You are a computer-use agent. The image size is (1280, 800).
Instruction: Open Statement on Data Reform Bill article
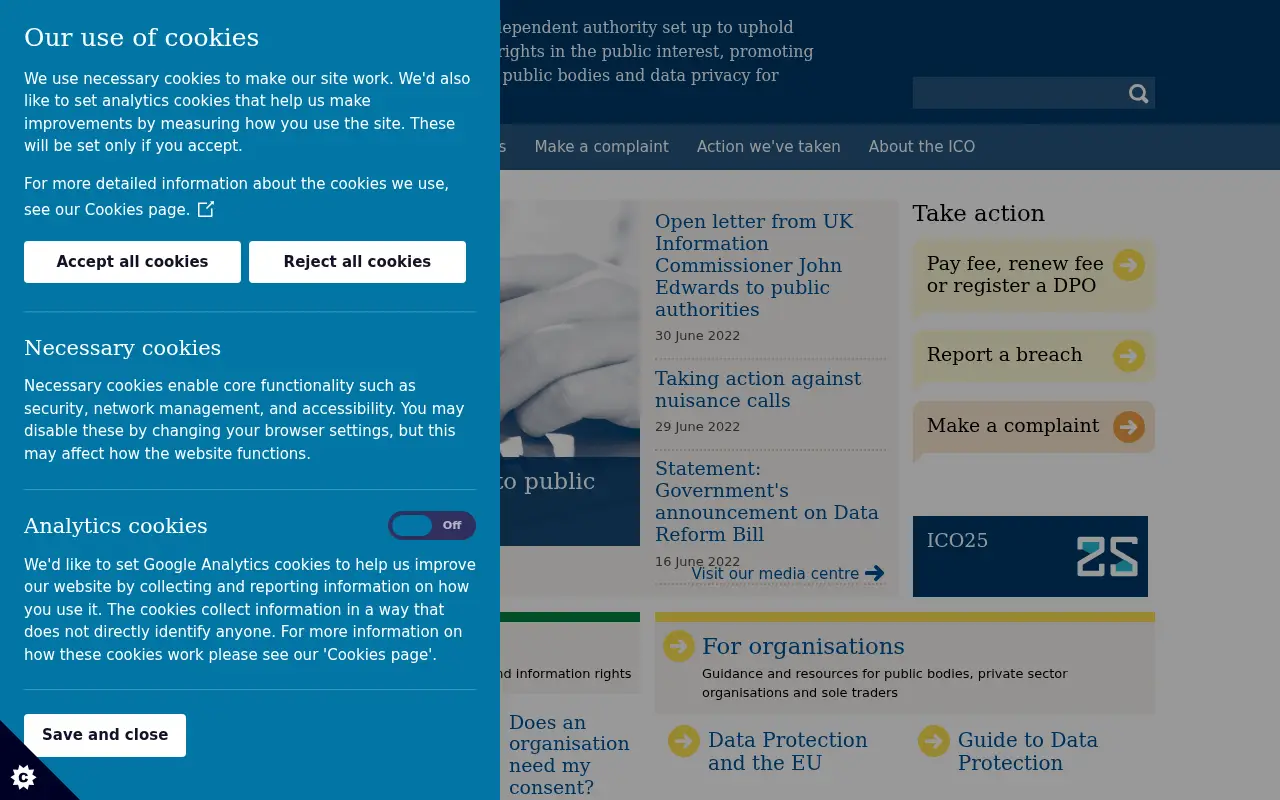[x=766, y=501]
